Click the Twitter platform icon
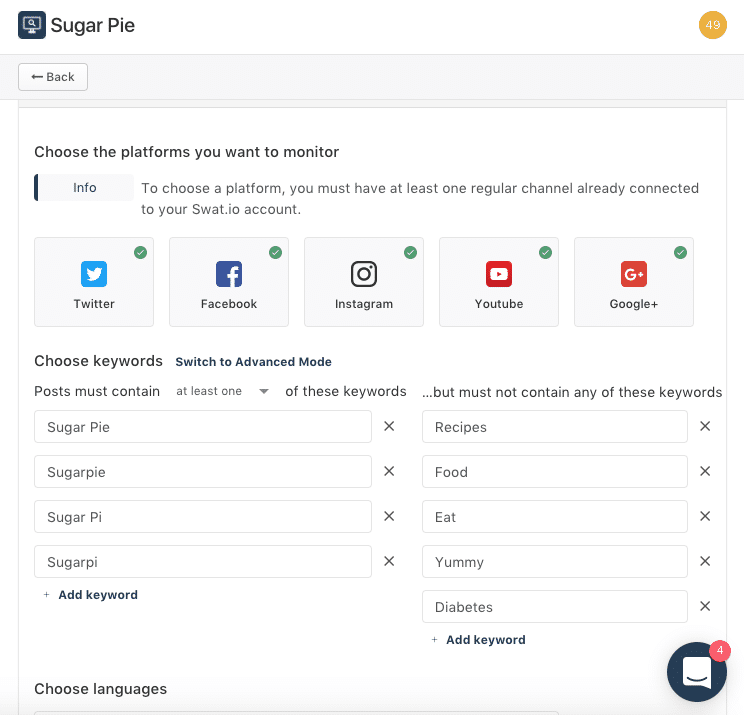744x715 pixels. click(x=94, y=274)
